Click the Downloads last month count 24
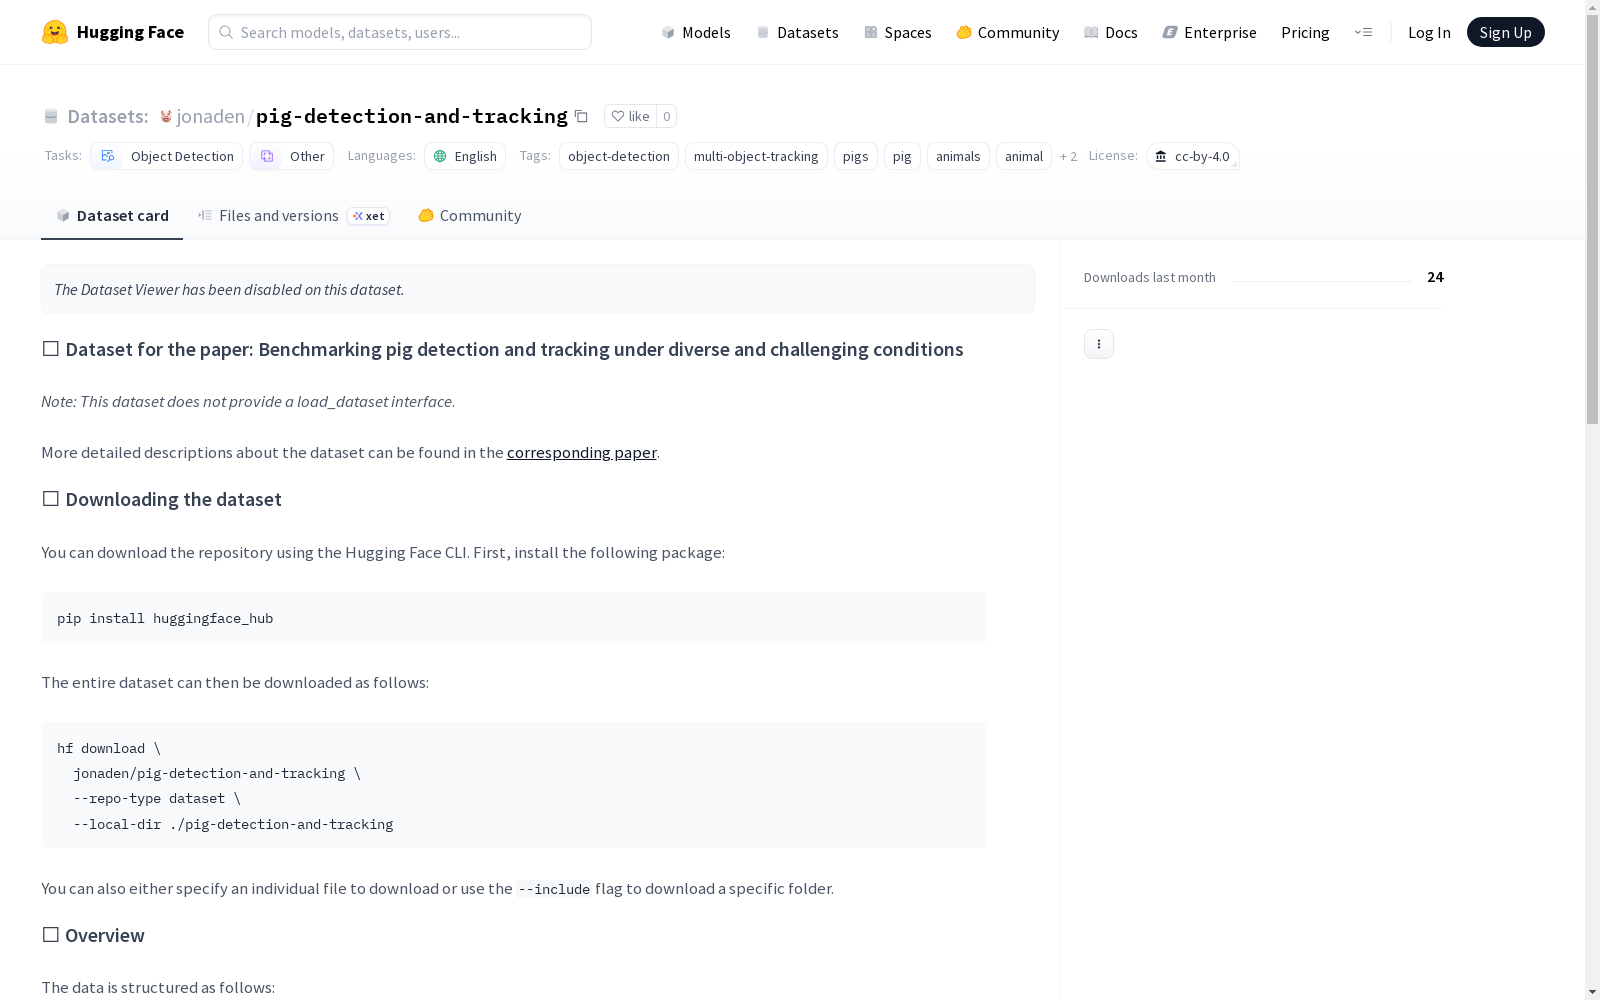This screenshot has width=1600, height=1000. click(1435, 277)
